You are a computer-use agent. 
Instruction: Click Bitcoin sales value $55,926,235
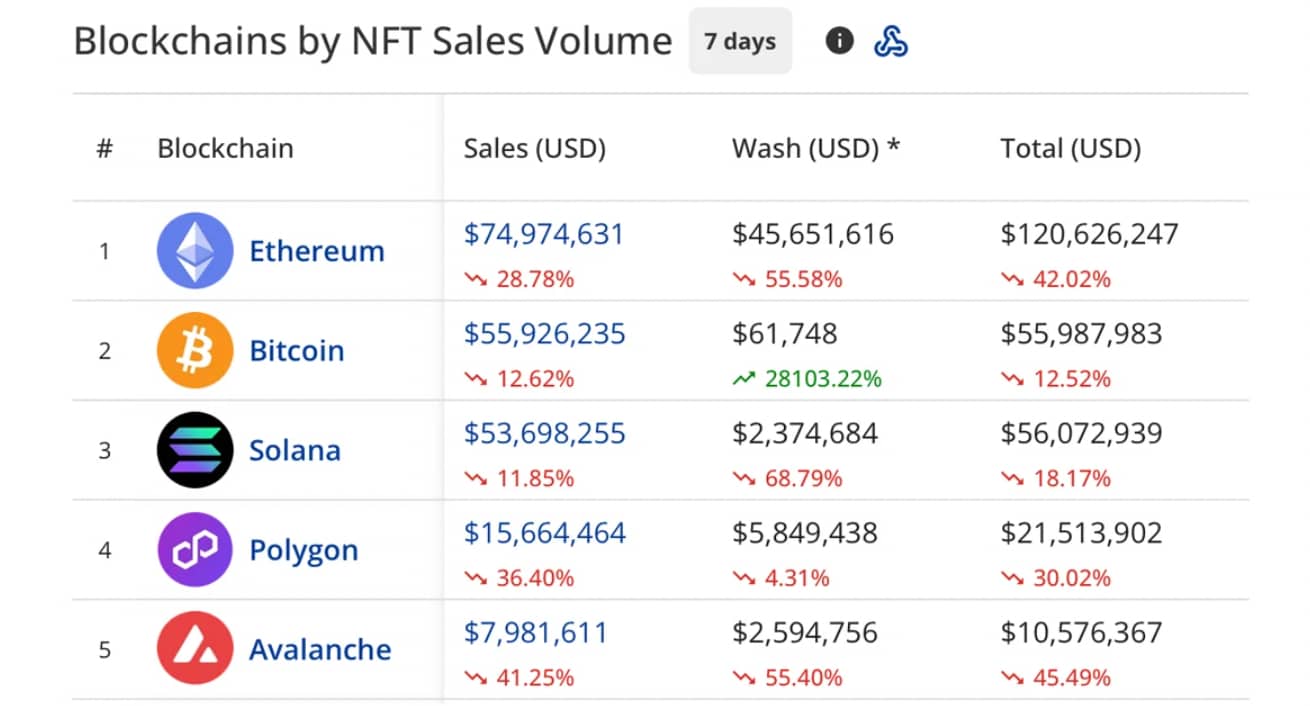click(x=545, y=334)
